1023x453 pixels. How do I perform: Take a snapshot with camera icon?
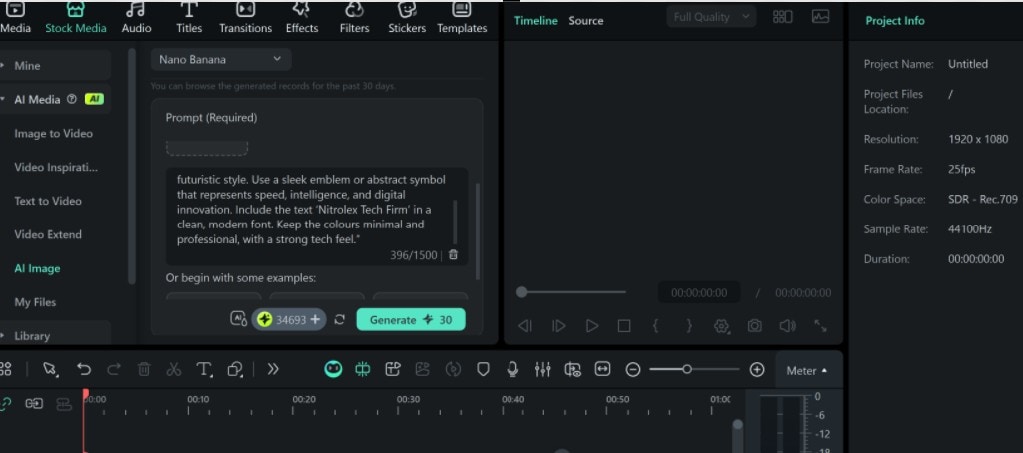[x=755, y=326]
